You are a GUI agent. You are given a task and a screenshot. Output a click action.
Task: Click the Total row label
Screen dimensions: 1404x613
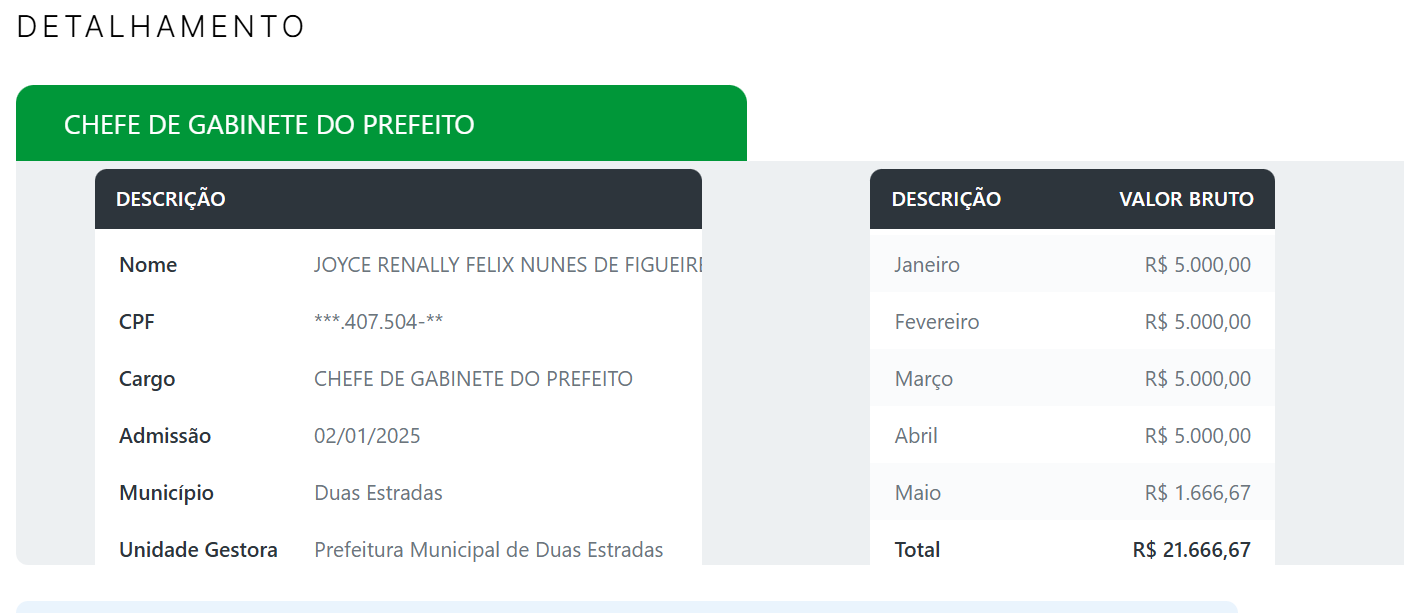click(917, 550)
